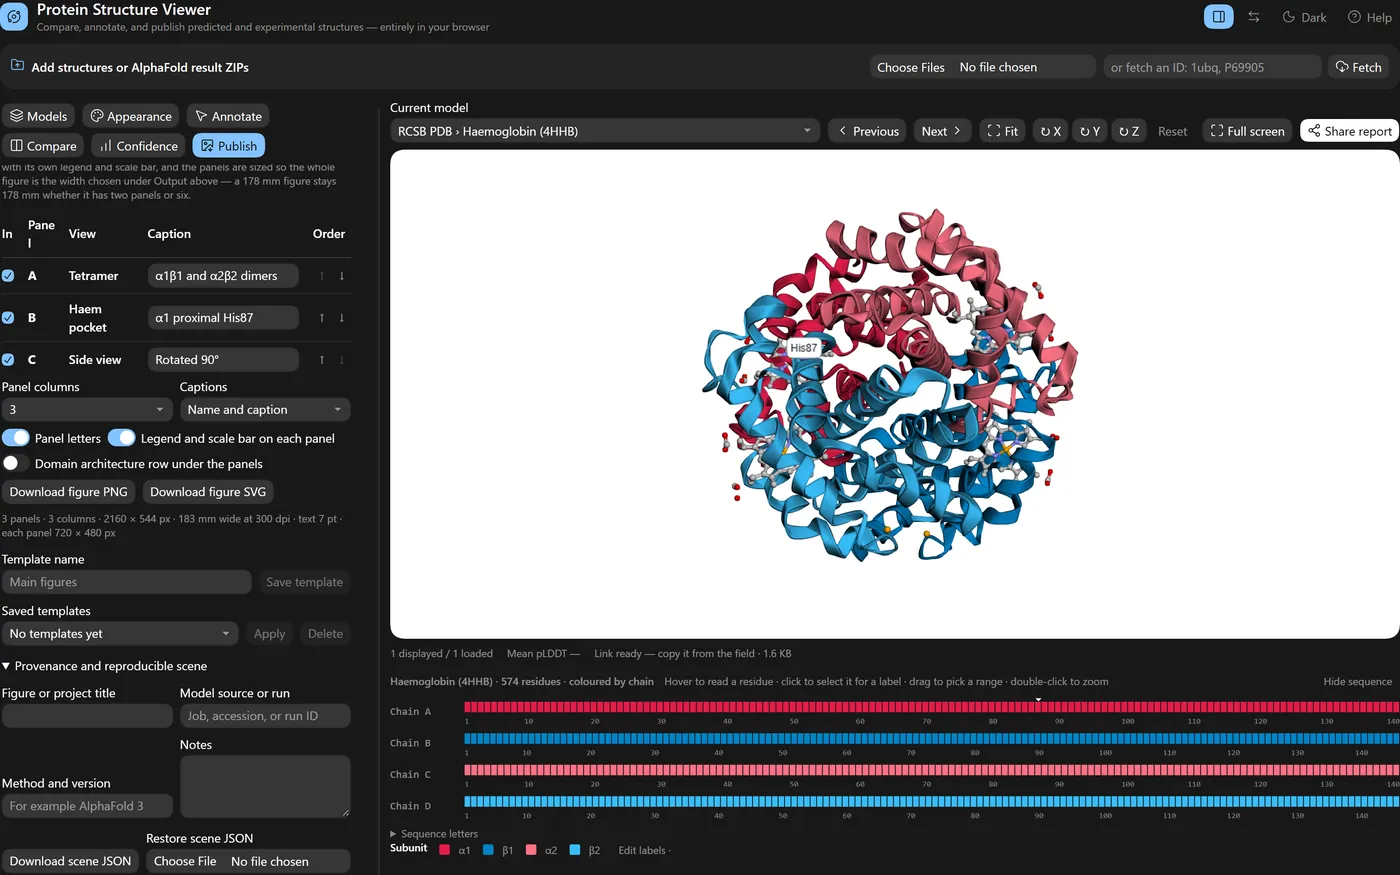
Task: Toggle the Panel letters switch
Action: click(16, 438)
